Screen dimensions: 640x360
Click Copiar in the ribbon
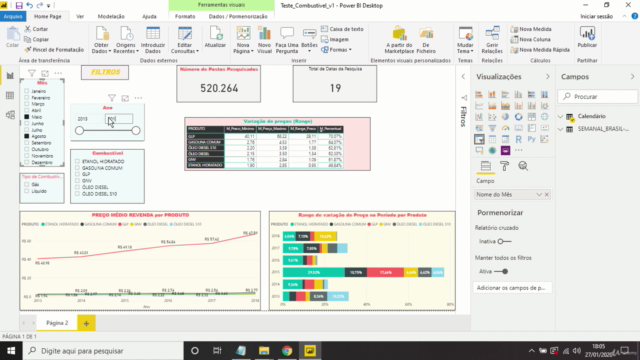(36, 39)
